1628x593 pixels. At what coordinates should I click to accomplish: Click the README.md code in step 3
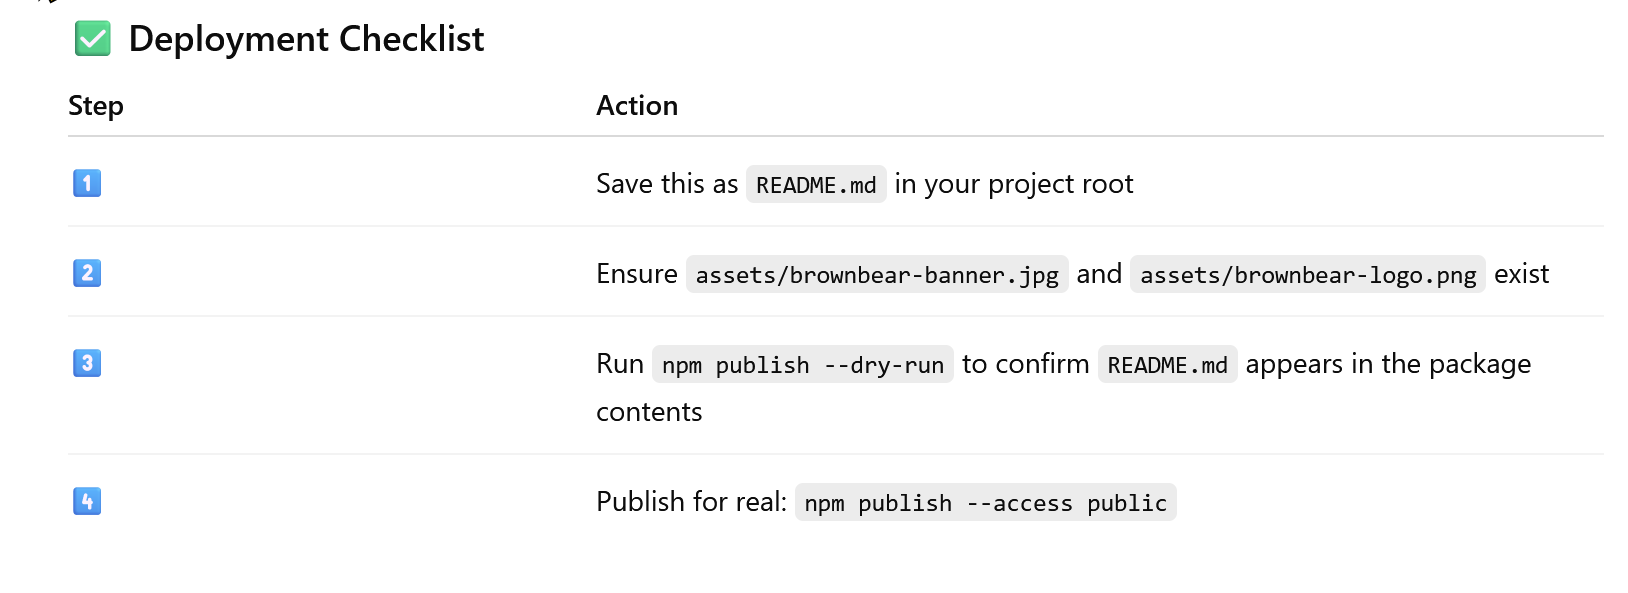(1167, 365)
